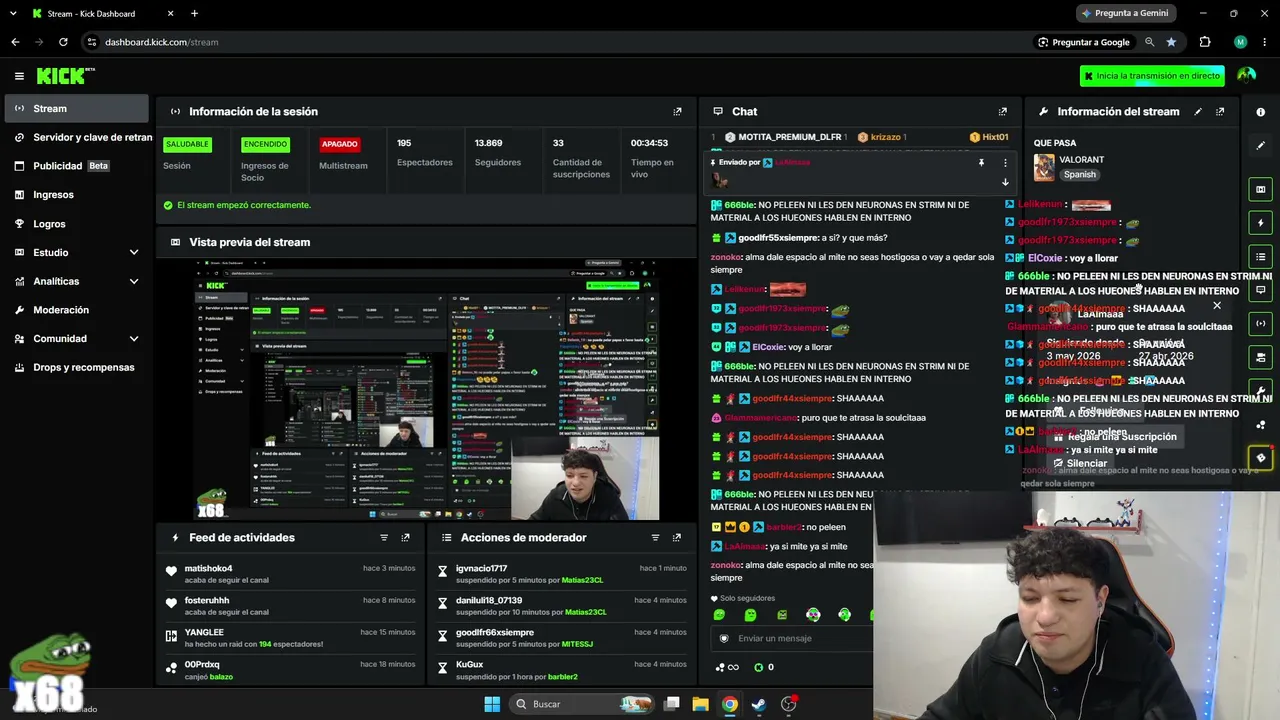Click the stream preview video thumbnail

tap(426, 390)
